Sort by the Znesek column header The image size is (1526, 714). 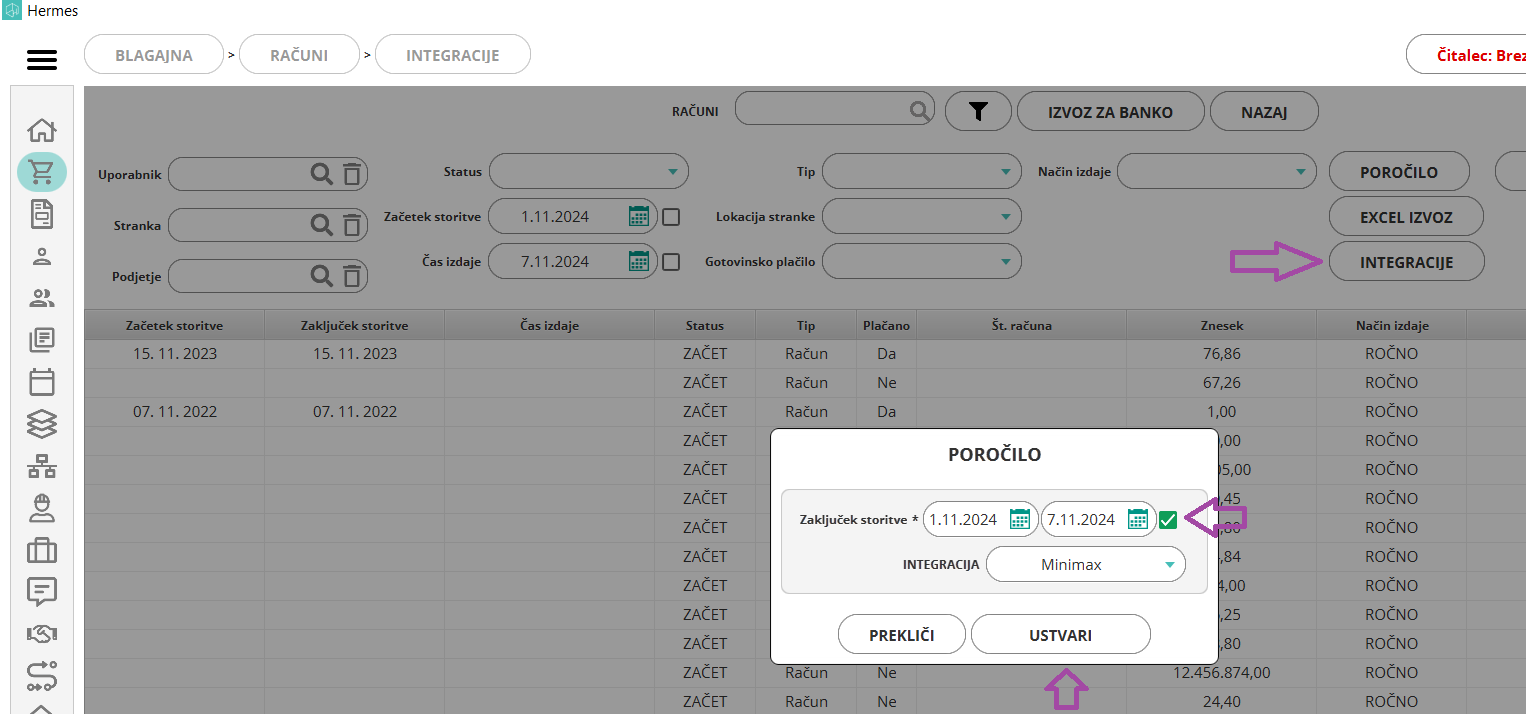pyautogui.click(x=1221, y=325)
